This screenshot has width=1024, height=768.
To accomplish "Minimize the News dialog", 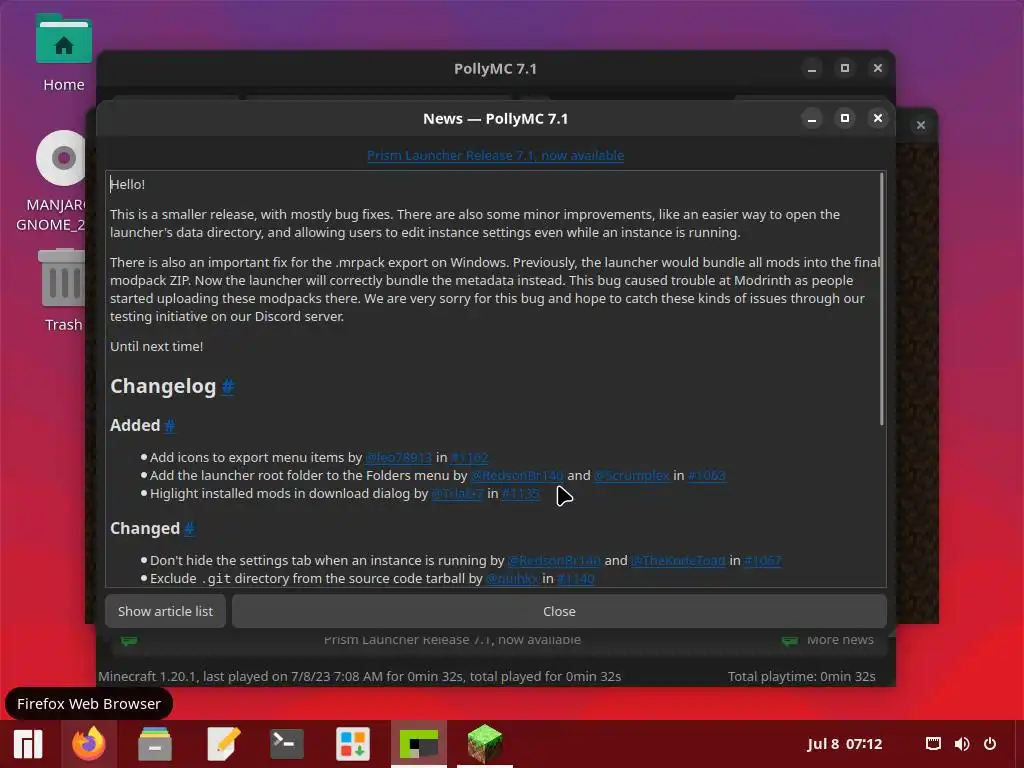I will pyautogui.click(x=812, y=119).
